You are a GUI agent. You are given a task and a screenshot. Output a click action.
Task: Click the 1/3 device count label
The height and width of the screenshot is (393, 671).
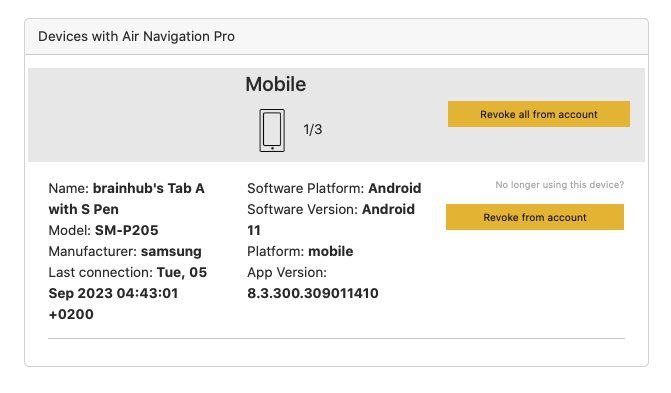tap(312, 129)
